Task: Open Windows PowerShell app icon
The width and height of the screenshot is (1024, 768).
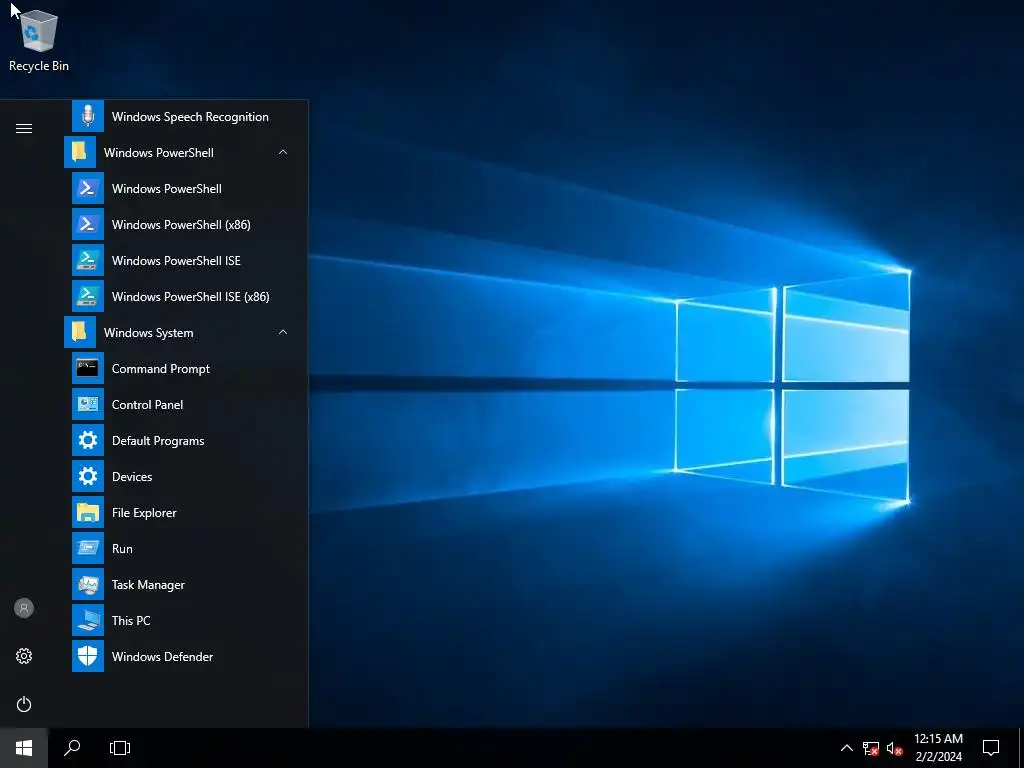Action: 88,188
